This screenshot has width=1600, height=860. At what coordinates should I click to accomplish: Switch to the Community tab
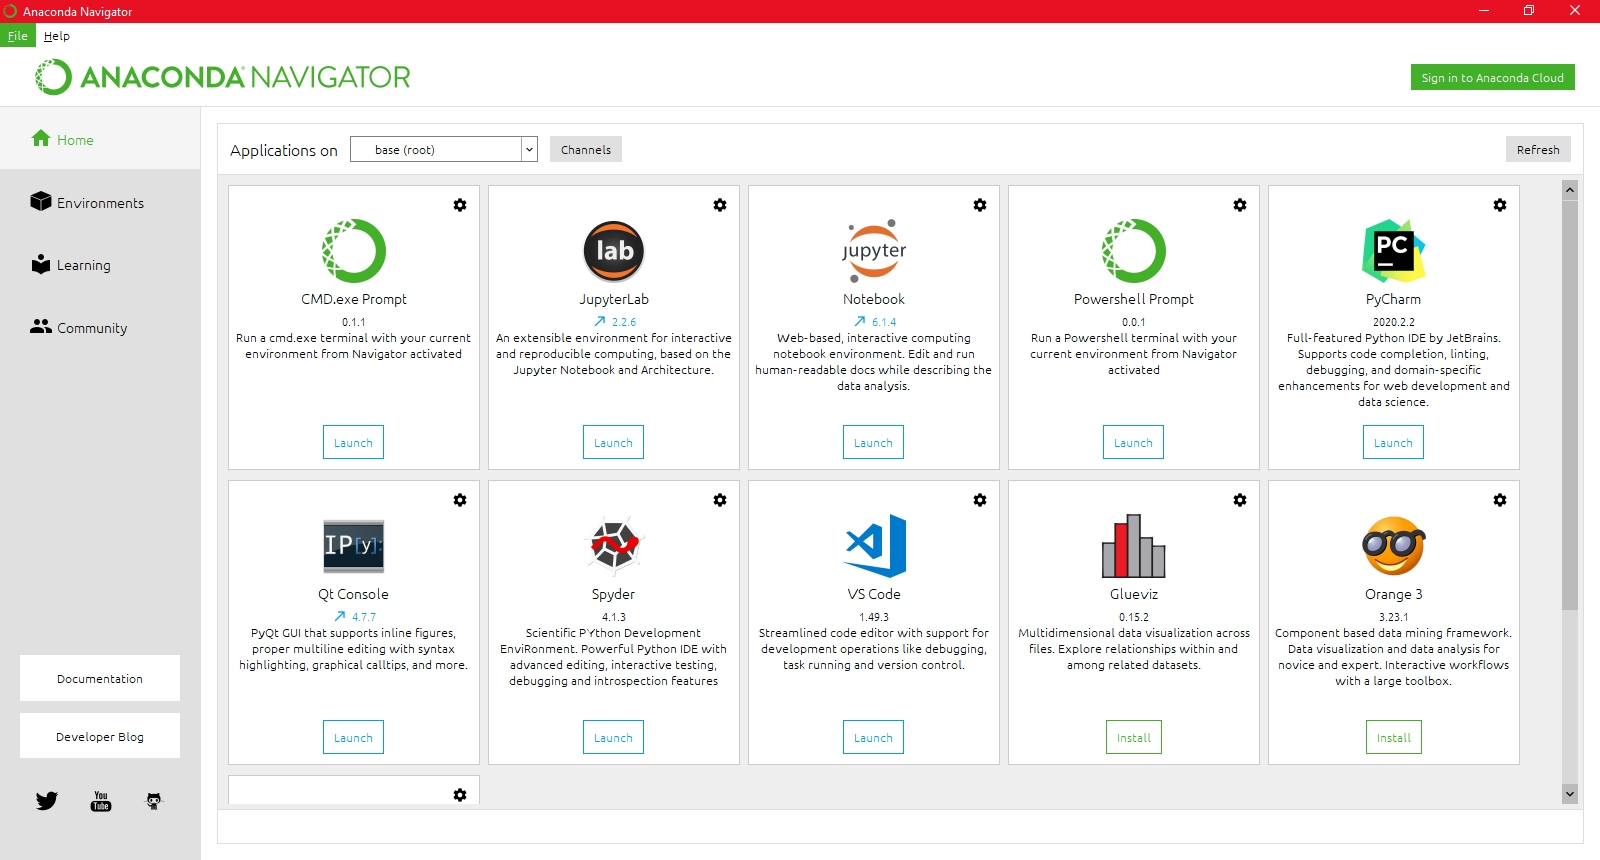[x=100, y=328]
